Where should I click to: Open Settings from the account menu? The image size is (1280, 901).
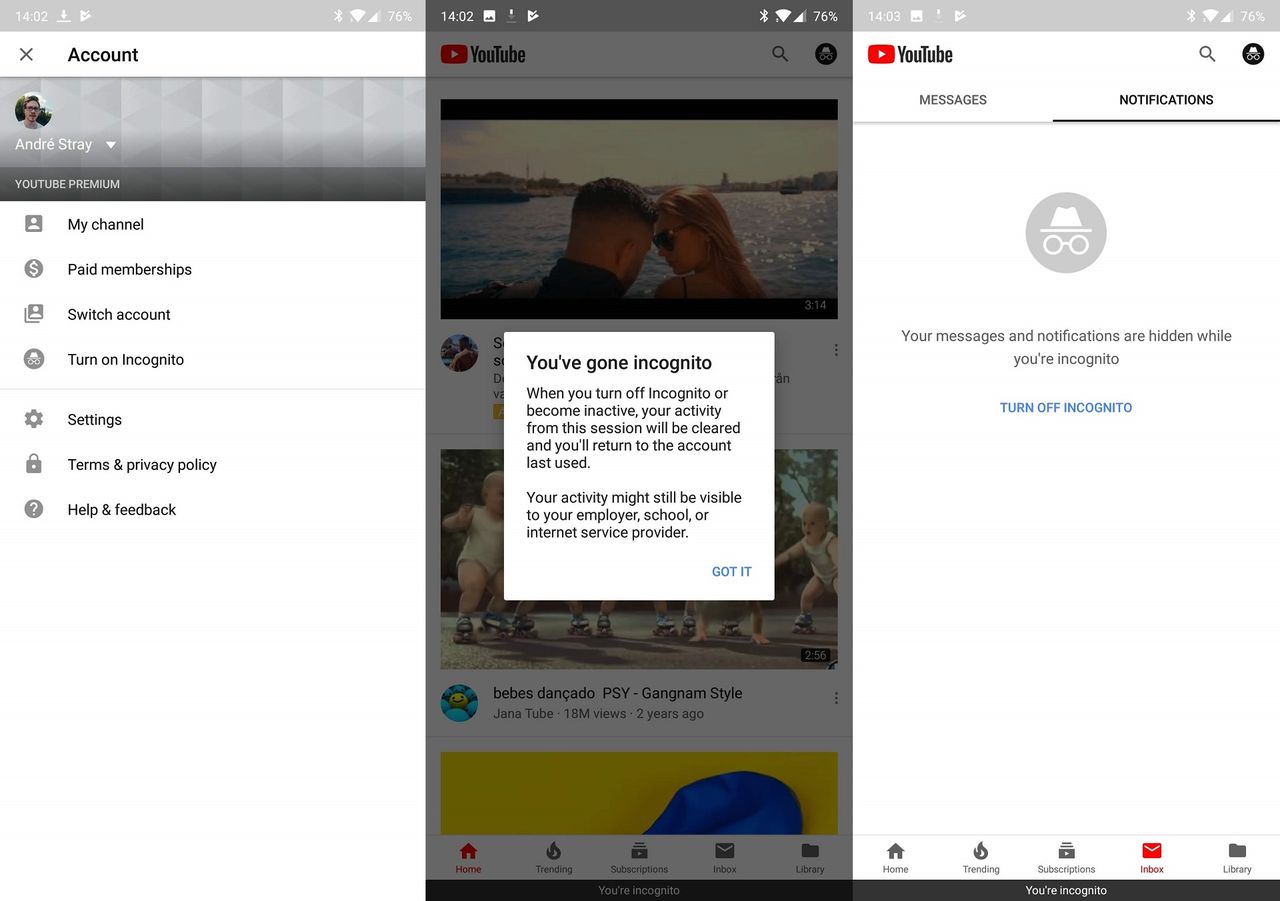pyautogui.click(x=212, y=419)
